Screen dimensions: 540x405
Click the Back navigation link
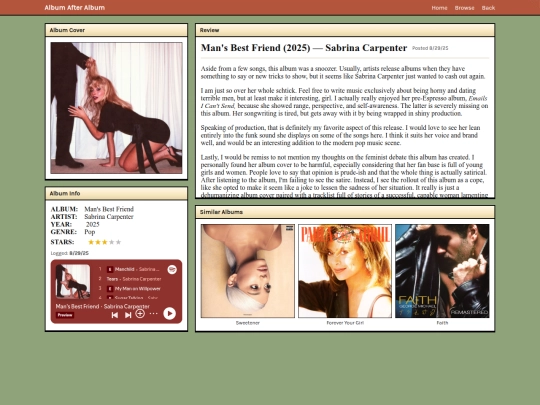click(488, 8)
